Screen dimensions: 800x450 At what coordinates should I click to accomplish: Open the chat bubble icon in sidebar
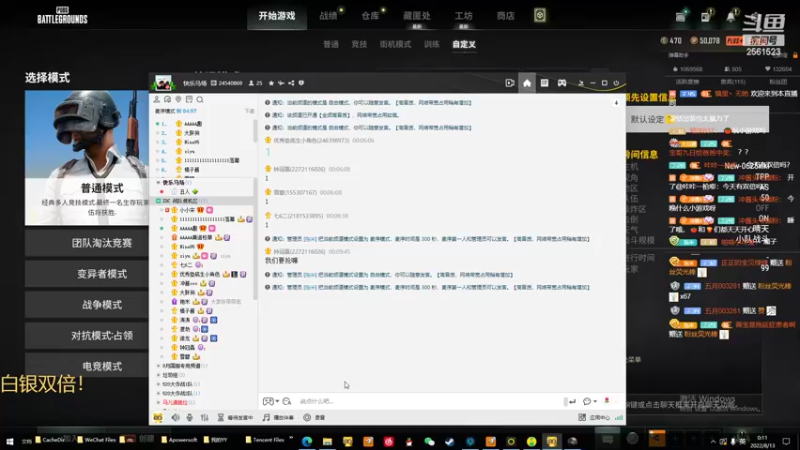tap(167, 99)
